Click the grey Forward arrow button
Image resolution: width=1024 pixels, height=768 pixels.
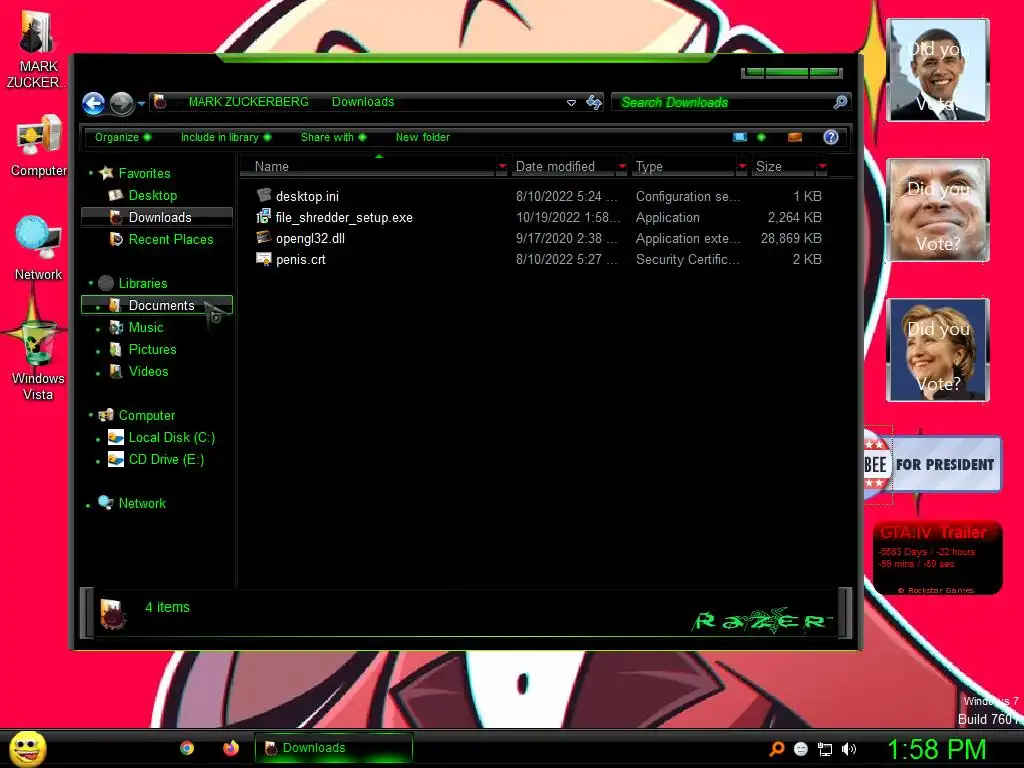[x=121, y=103]
